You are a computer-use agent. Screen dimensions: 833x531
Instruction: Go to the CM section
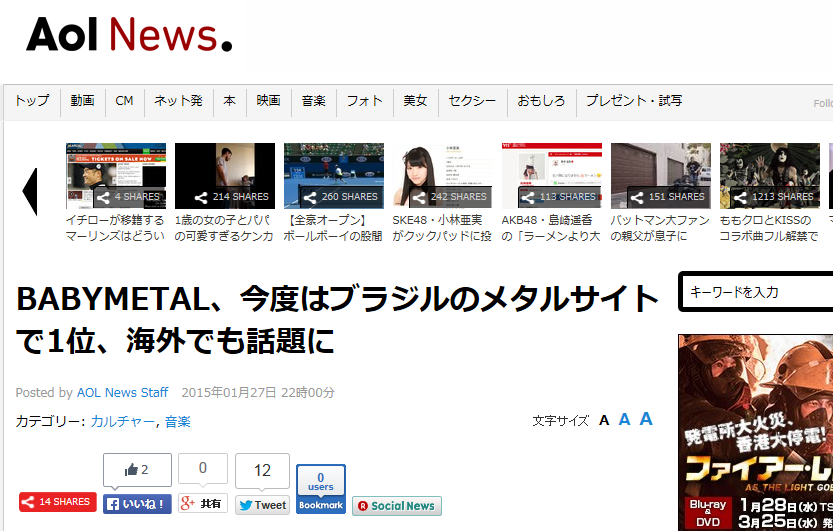coord(124,100)
